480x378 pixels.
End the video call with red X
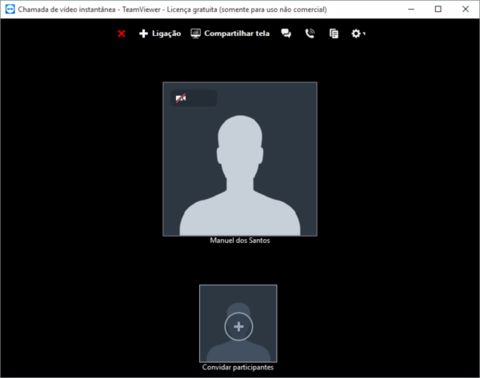click(122, 34)
